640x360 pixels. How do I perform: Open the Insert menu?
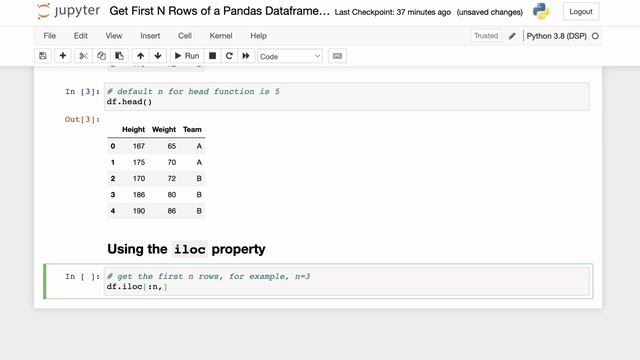[150, 36]
